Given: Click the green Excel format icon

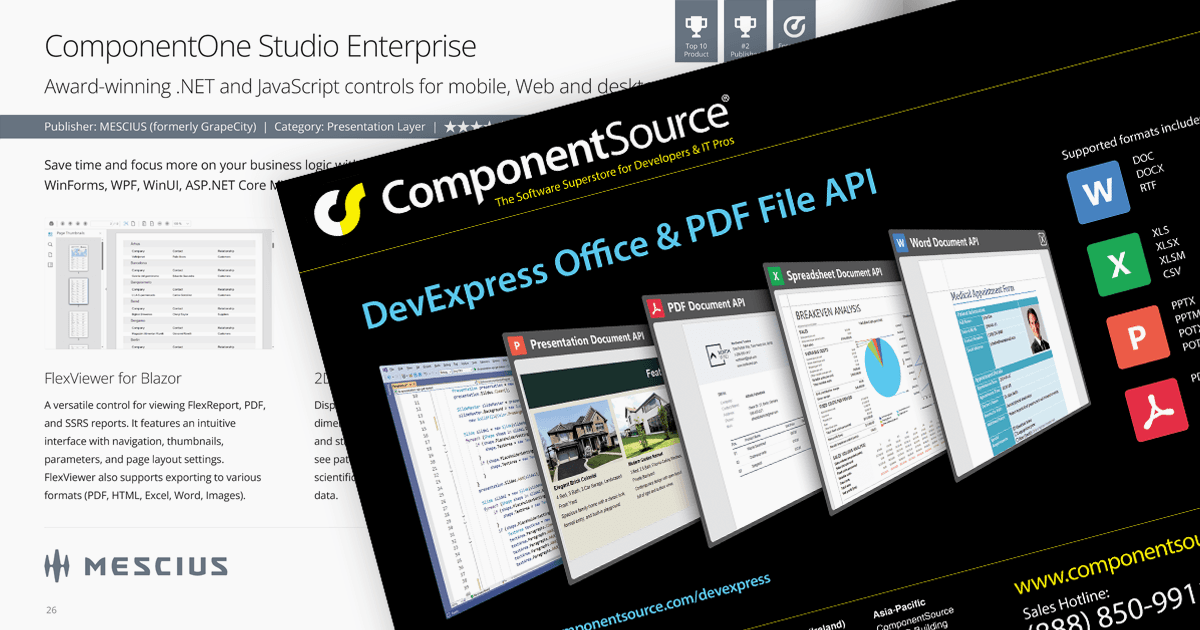Looking at the screenshot, I should point(1120,265).
